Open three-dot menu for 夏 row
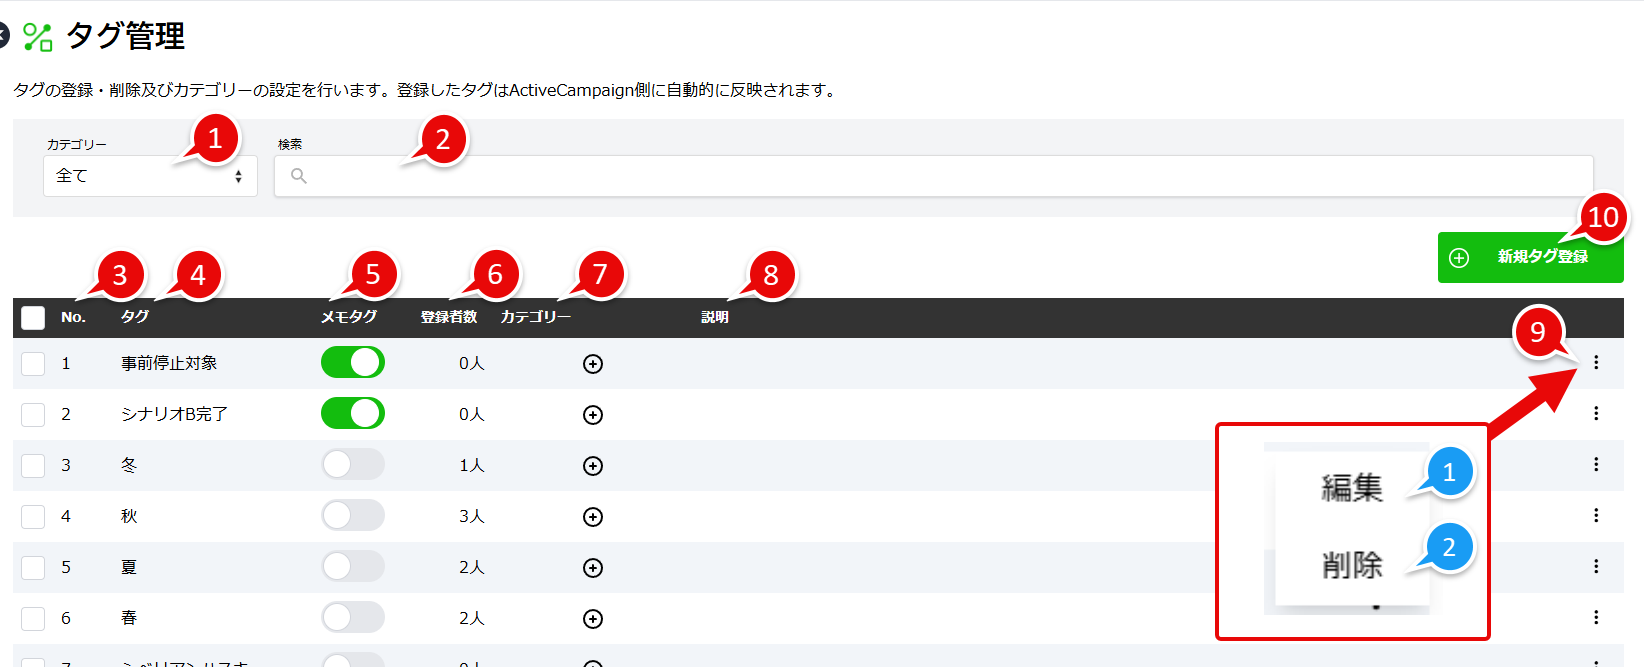This screenshot has width=1644, height=667. coord(1596,566)
